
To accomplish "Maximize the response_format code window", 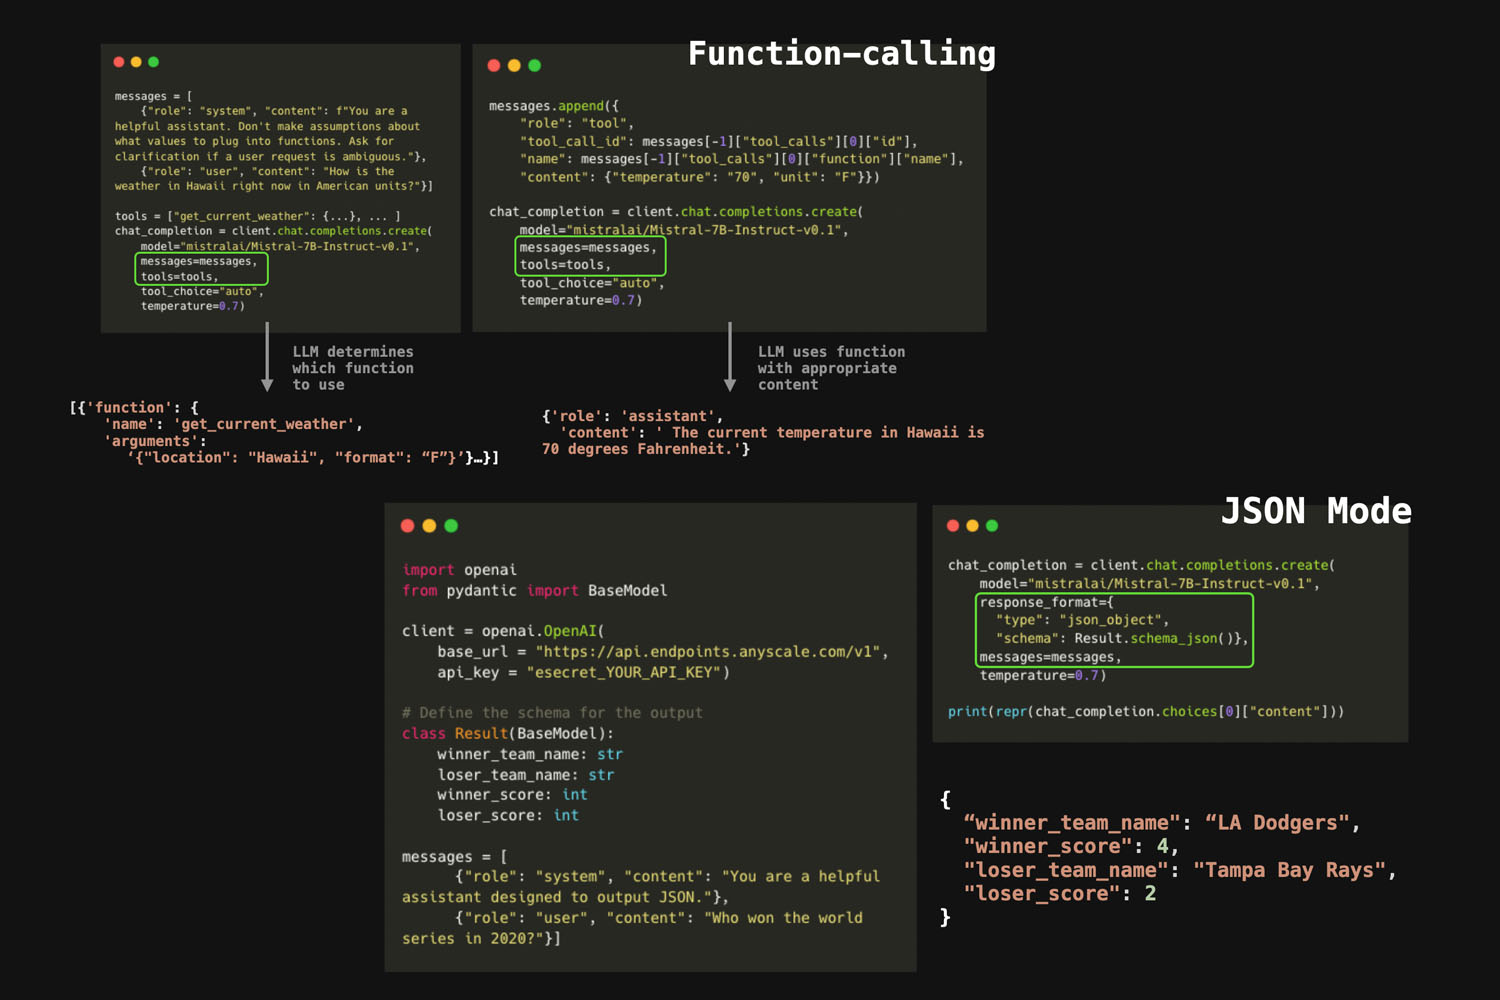I will pyautogui.click(x=992, y=526).
